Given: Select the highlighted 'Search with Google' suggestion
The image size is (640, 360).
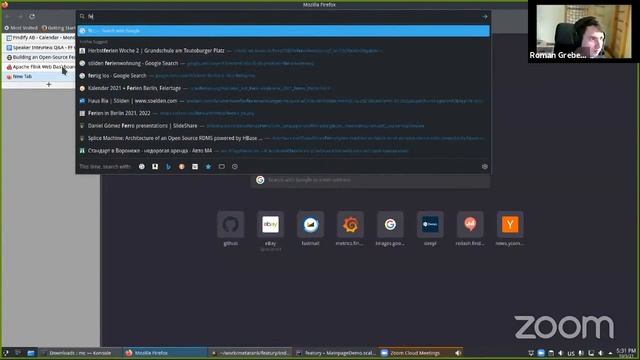Looking at the screenshot, I should tap(283, 31).
